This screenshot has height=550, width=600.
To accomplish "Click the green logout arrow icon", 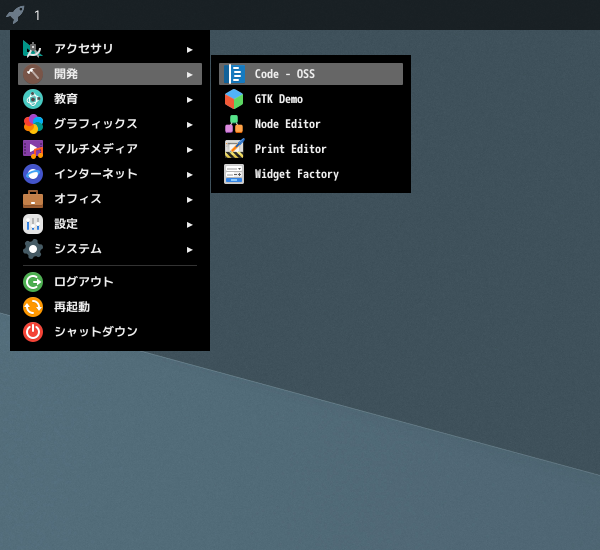I will point(33,282).
